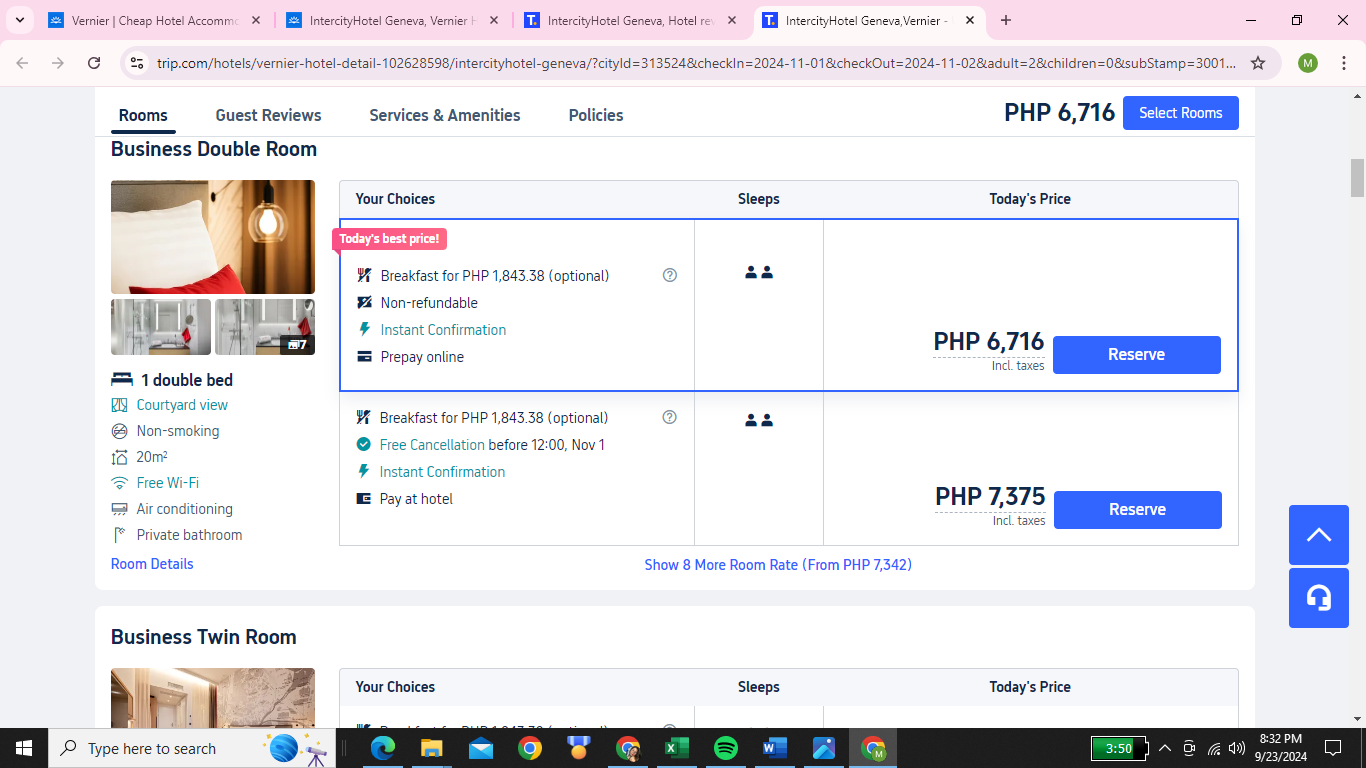The image size is (1366, 768).
Task: Open the photo gallery thumbnail showing 7
Action: coord(265,327)
